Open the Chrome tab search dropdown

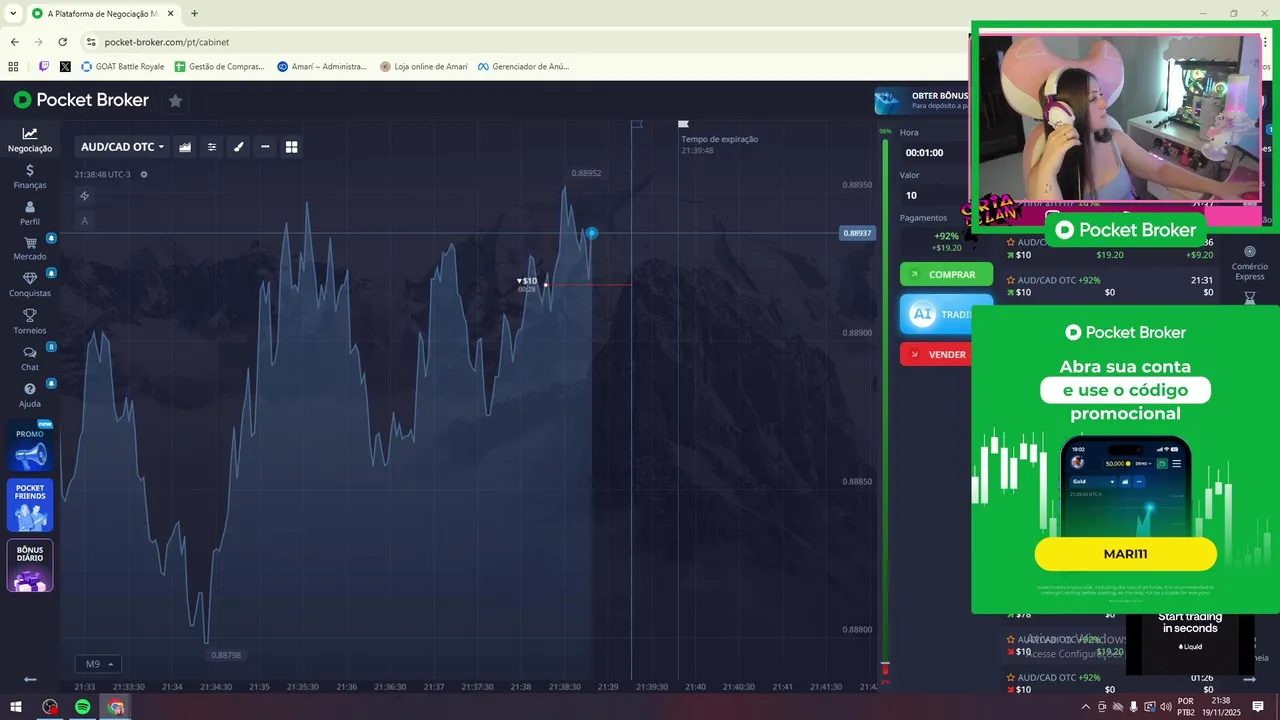click(13, 14)
